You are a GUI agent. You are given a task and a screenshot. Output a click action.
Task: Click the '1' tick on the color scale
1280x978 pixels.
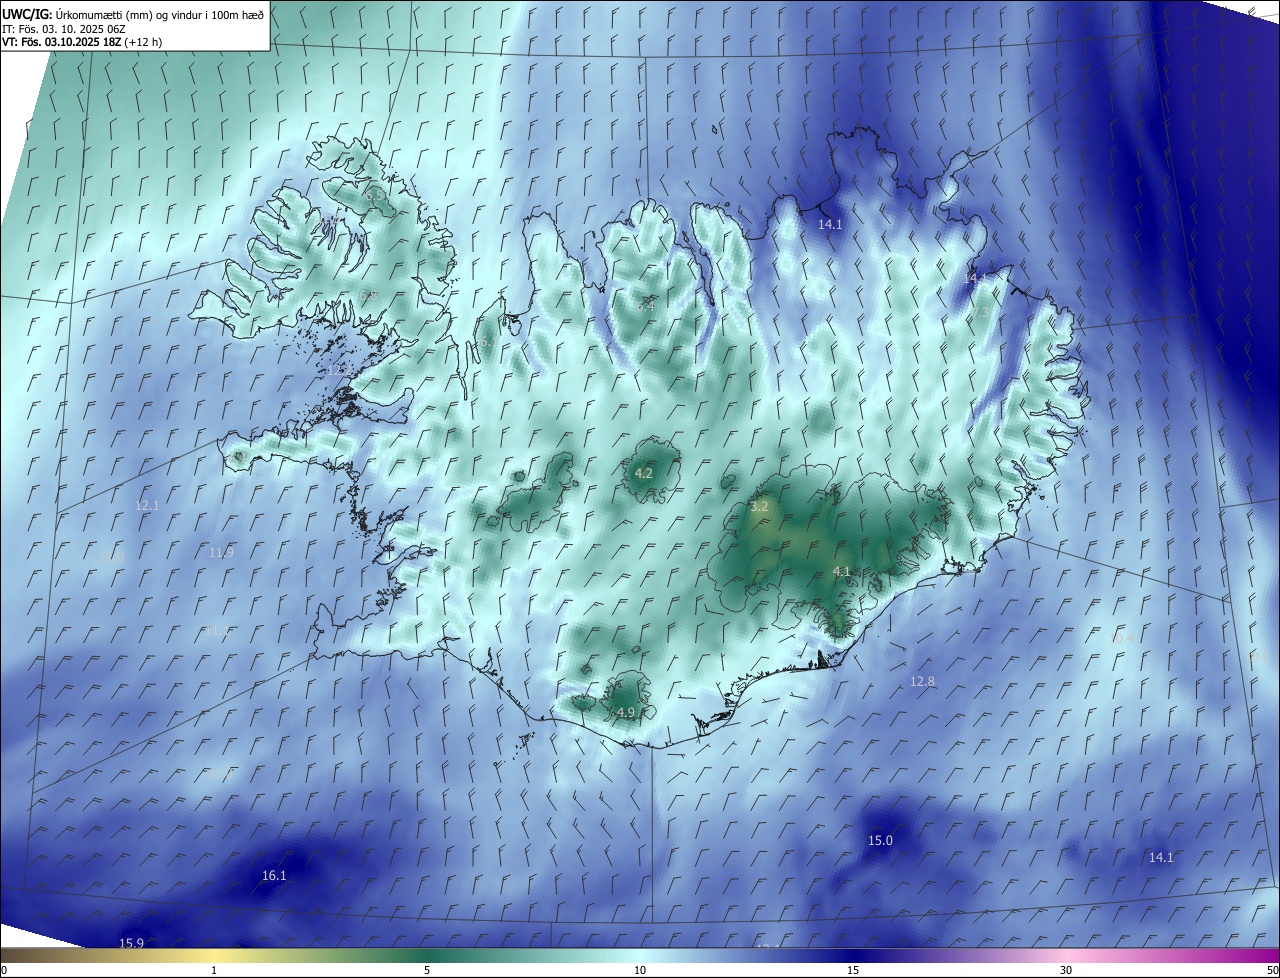click(214, 970)
